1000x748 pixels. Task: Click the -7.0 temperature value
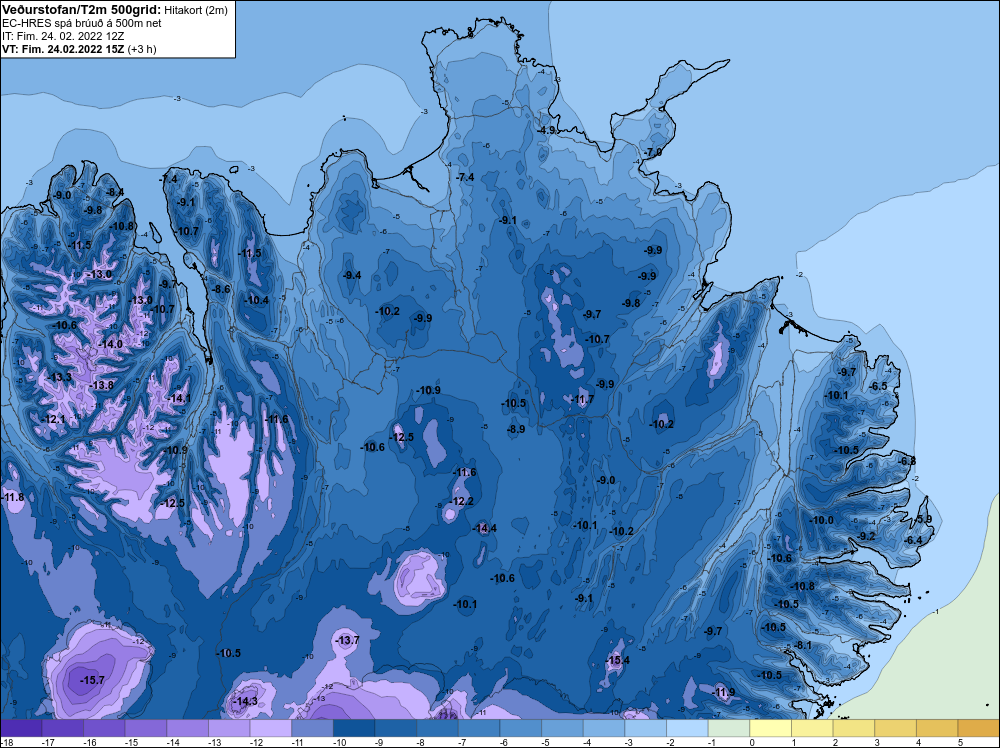point(652,153)
